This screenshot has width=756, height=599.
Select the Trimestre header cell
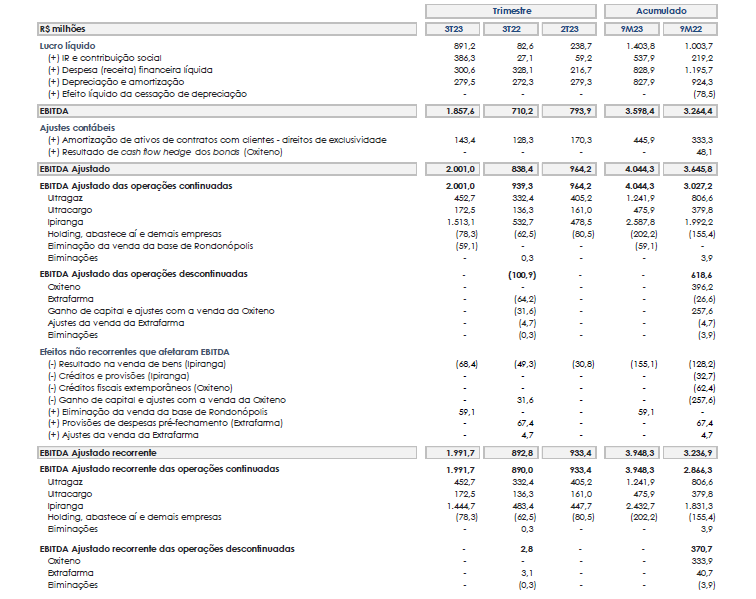pos(511,11)
